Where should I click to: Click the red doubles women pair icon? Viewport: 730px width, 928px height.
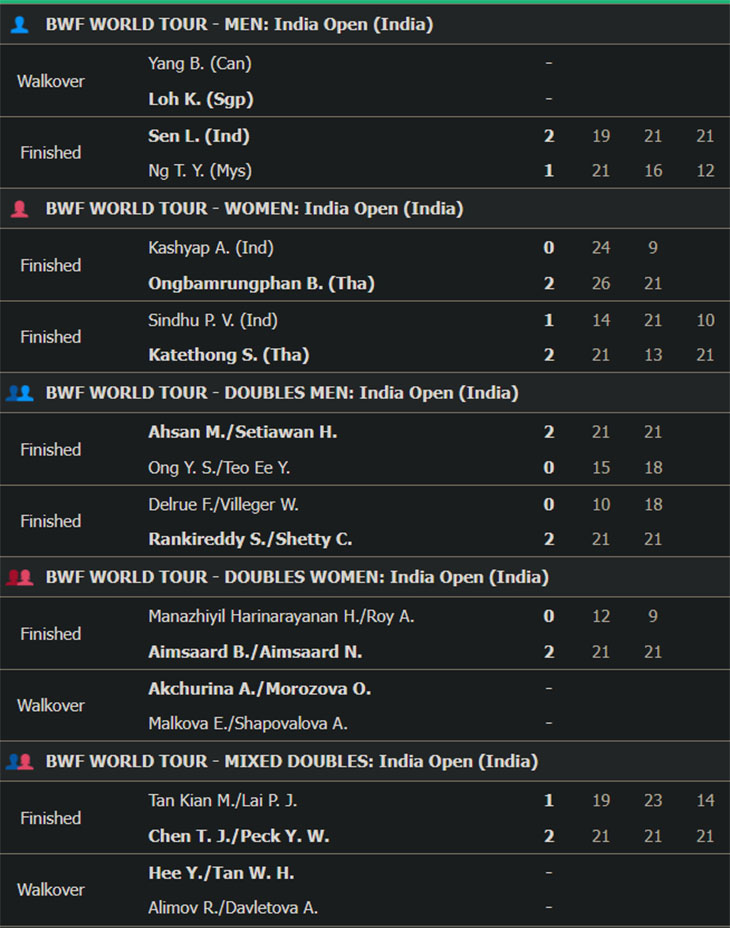click(x=20, y=577)
